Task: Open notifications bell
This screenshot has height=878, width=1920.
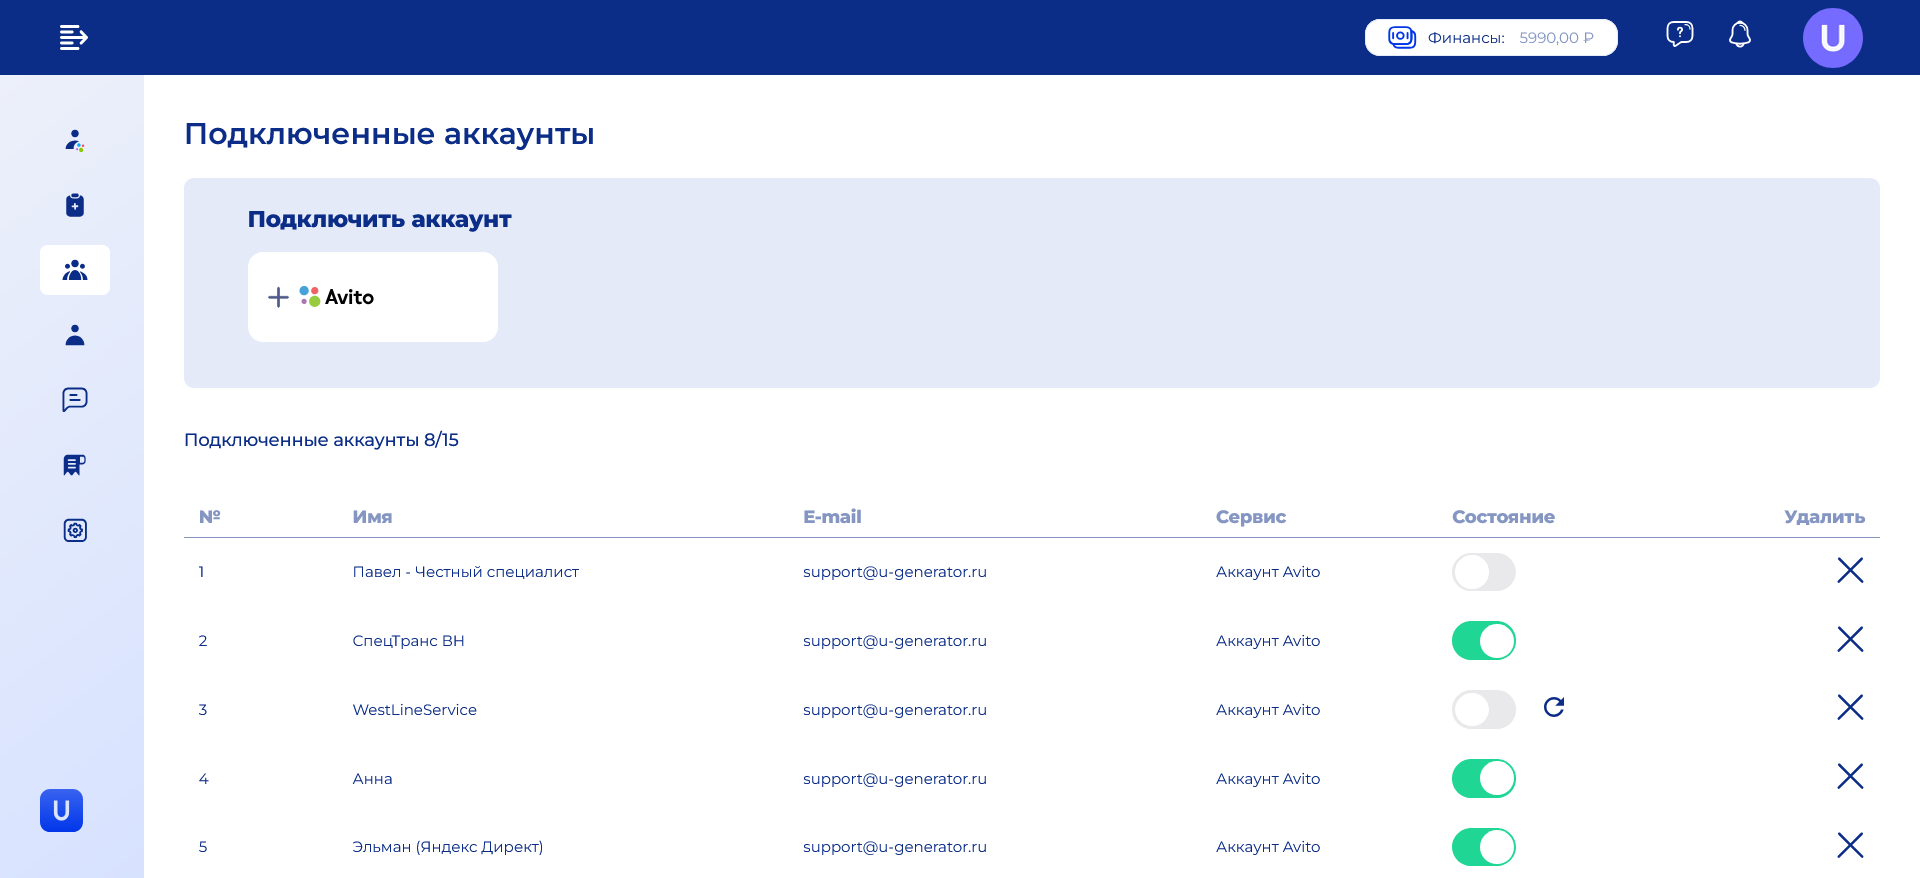Action: pos(1739,36)
